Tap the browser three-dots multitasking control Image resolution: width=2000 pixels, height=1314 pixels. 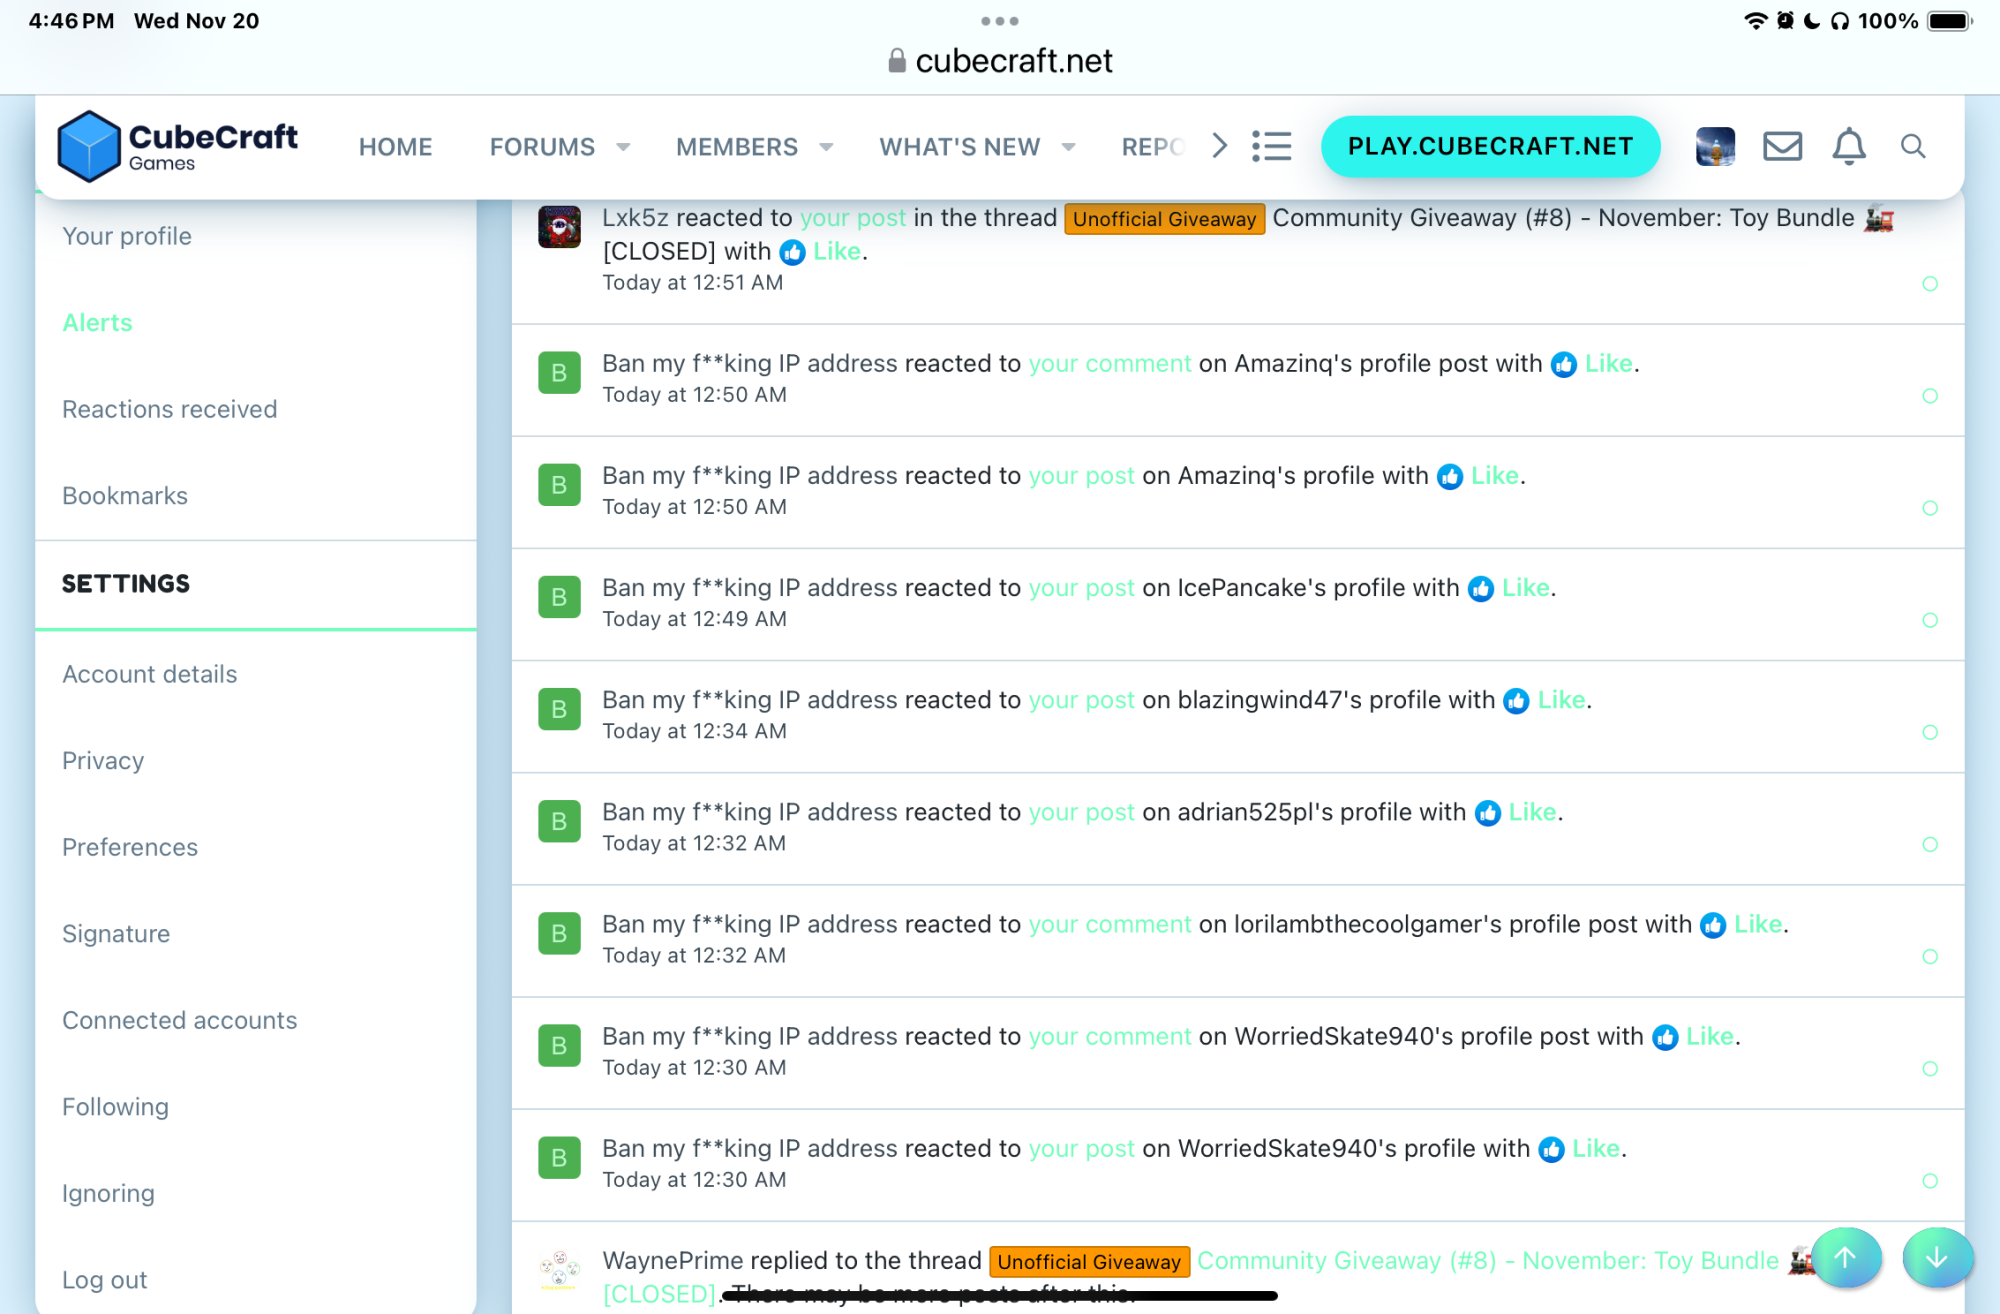pos(1000,21)
